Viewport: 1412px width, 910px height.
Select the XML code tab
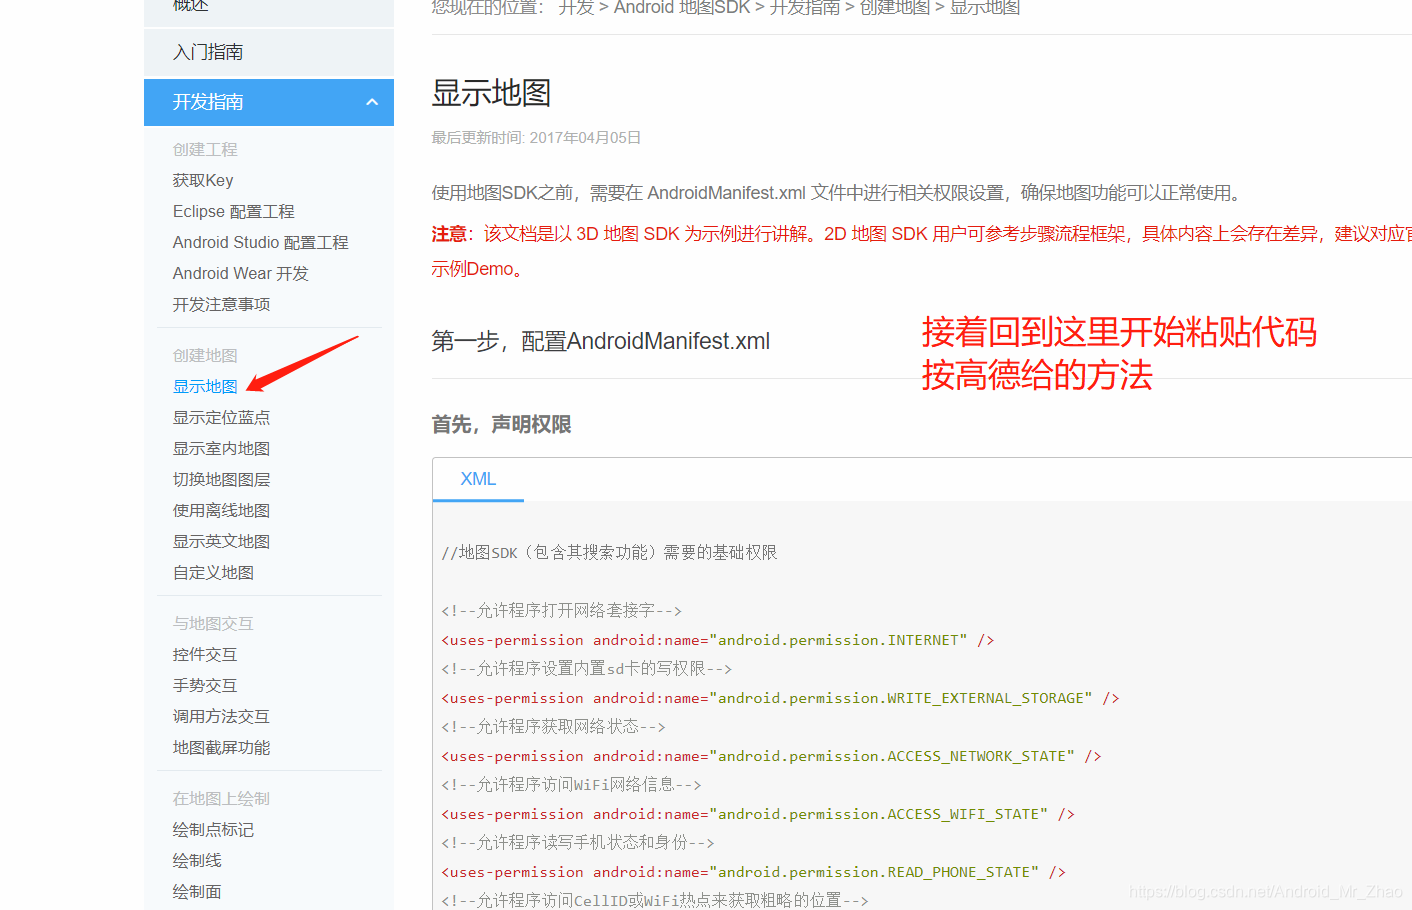pos(478,479)
